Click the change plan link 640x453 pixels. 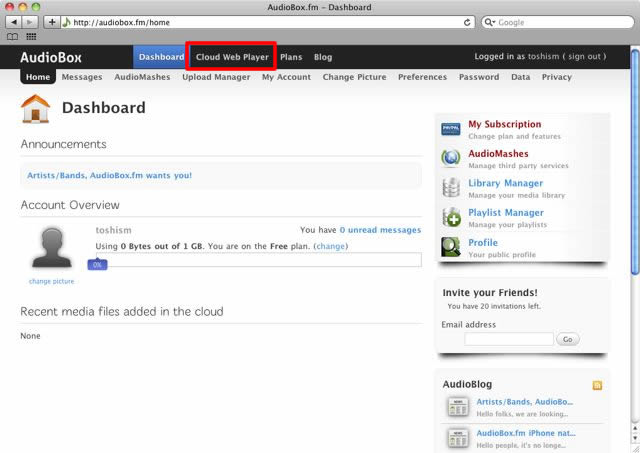331,246
